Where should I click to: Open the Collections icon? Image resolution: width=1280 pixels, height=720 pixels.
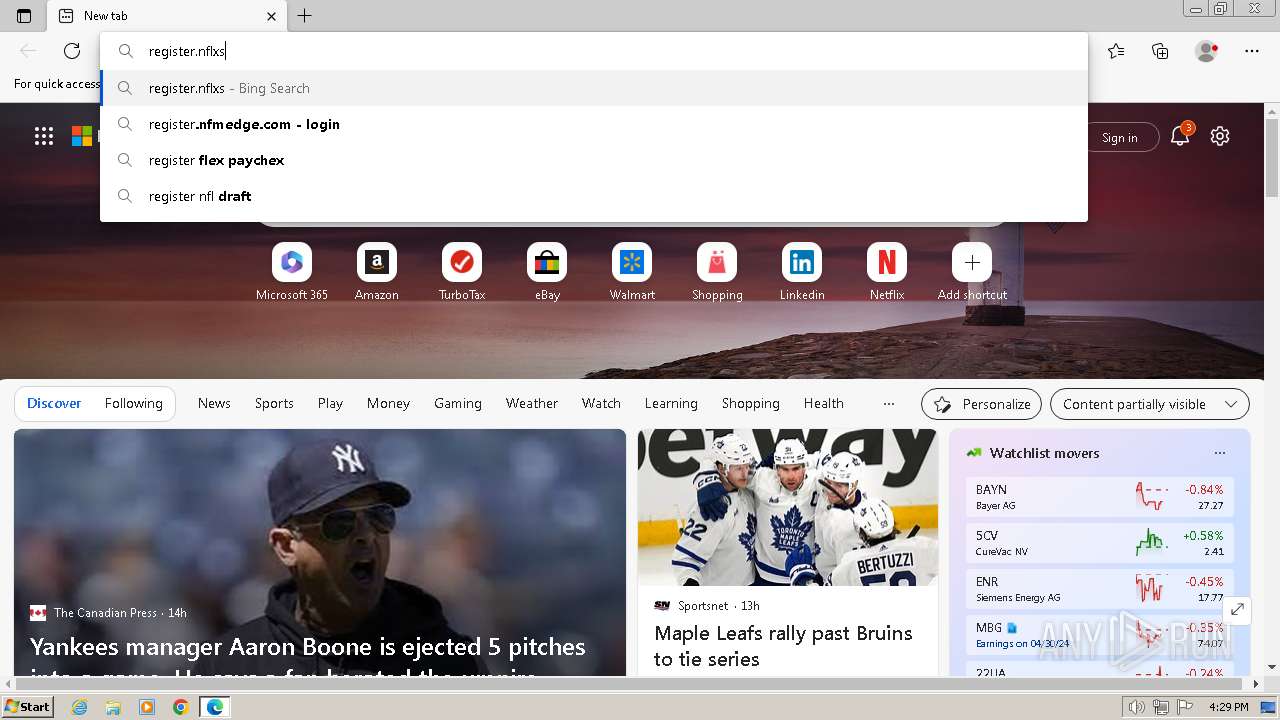click(1160, 51)
